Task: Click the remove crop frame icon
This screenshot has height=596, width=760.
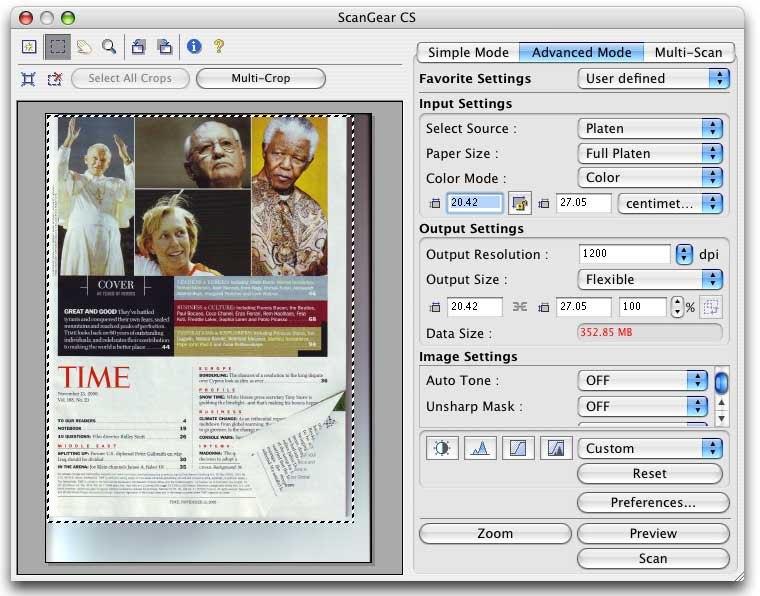Action: tap(55, 78)
